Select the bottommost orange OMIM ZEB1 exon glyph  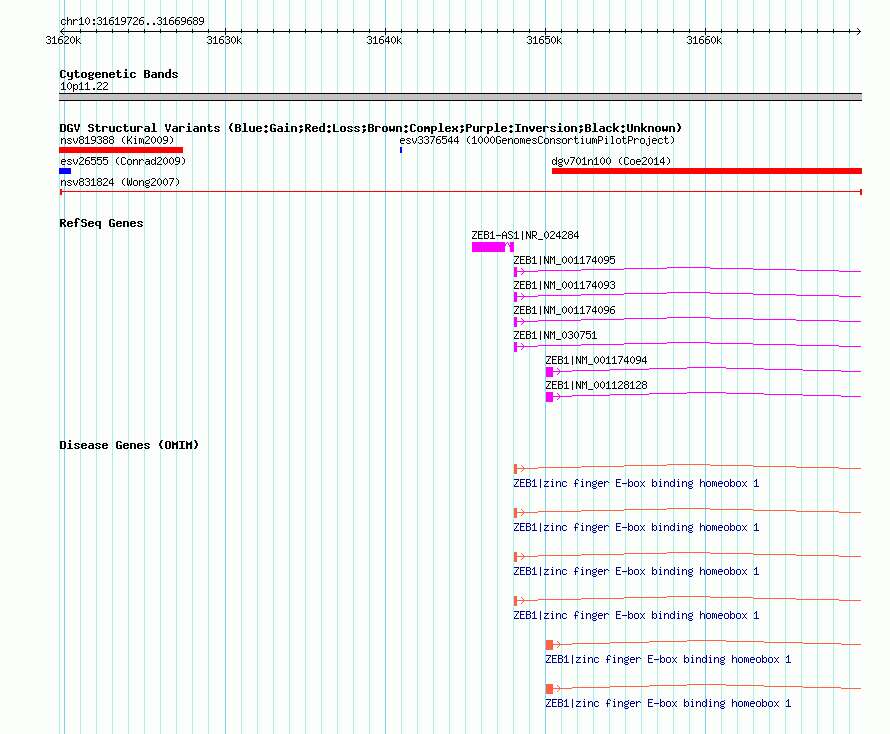549,689
